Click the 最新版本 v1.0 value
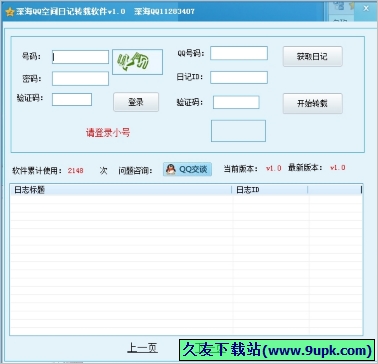Image resolution: width=378 pixels, height=364 pixels. point(338,168)
